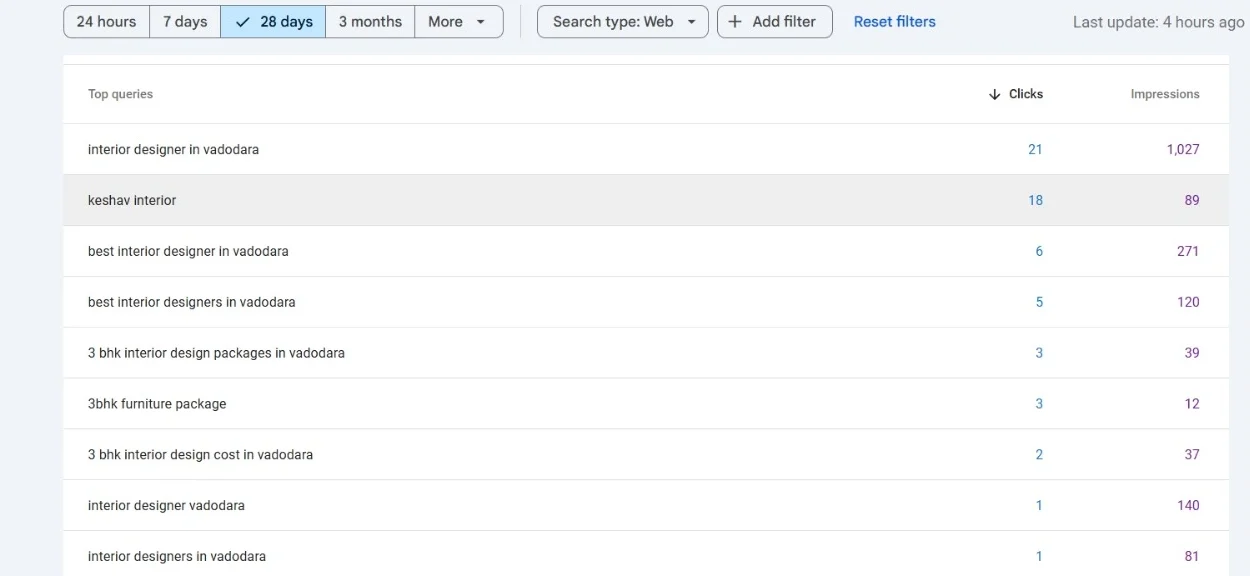Click the Reset filters link

894,22
